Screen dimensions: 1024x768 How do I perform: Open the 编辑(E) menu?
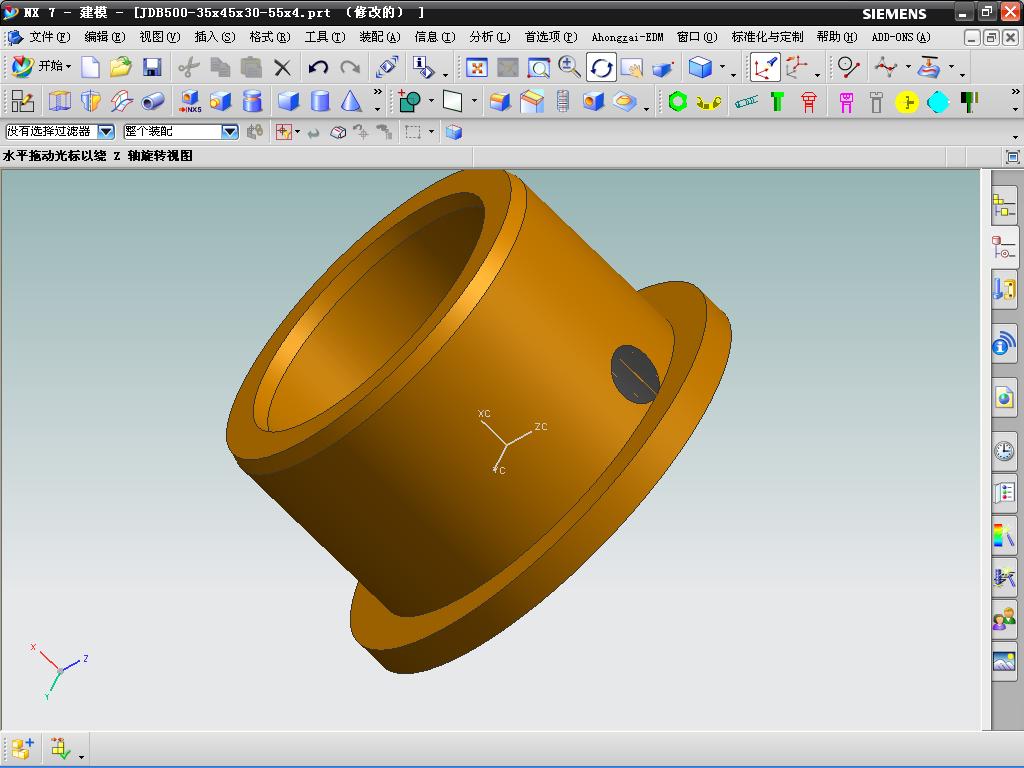104,37
